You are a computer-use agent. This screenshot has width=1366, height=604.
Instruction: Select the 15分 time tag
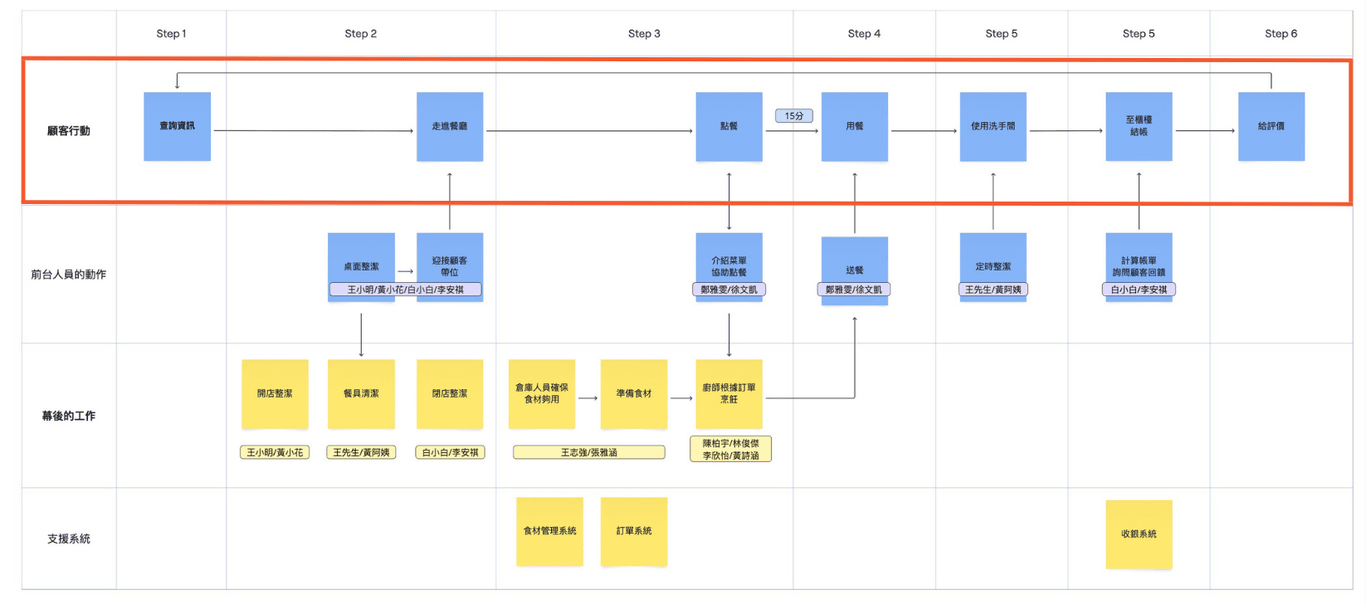pos(793,116)
